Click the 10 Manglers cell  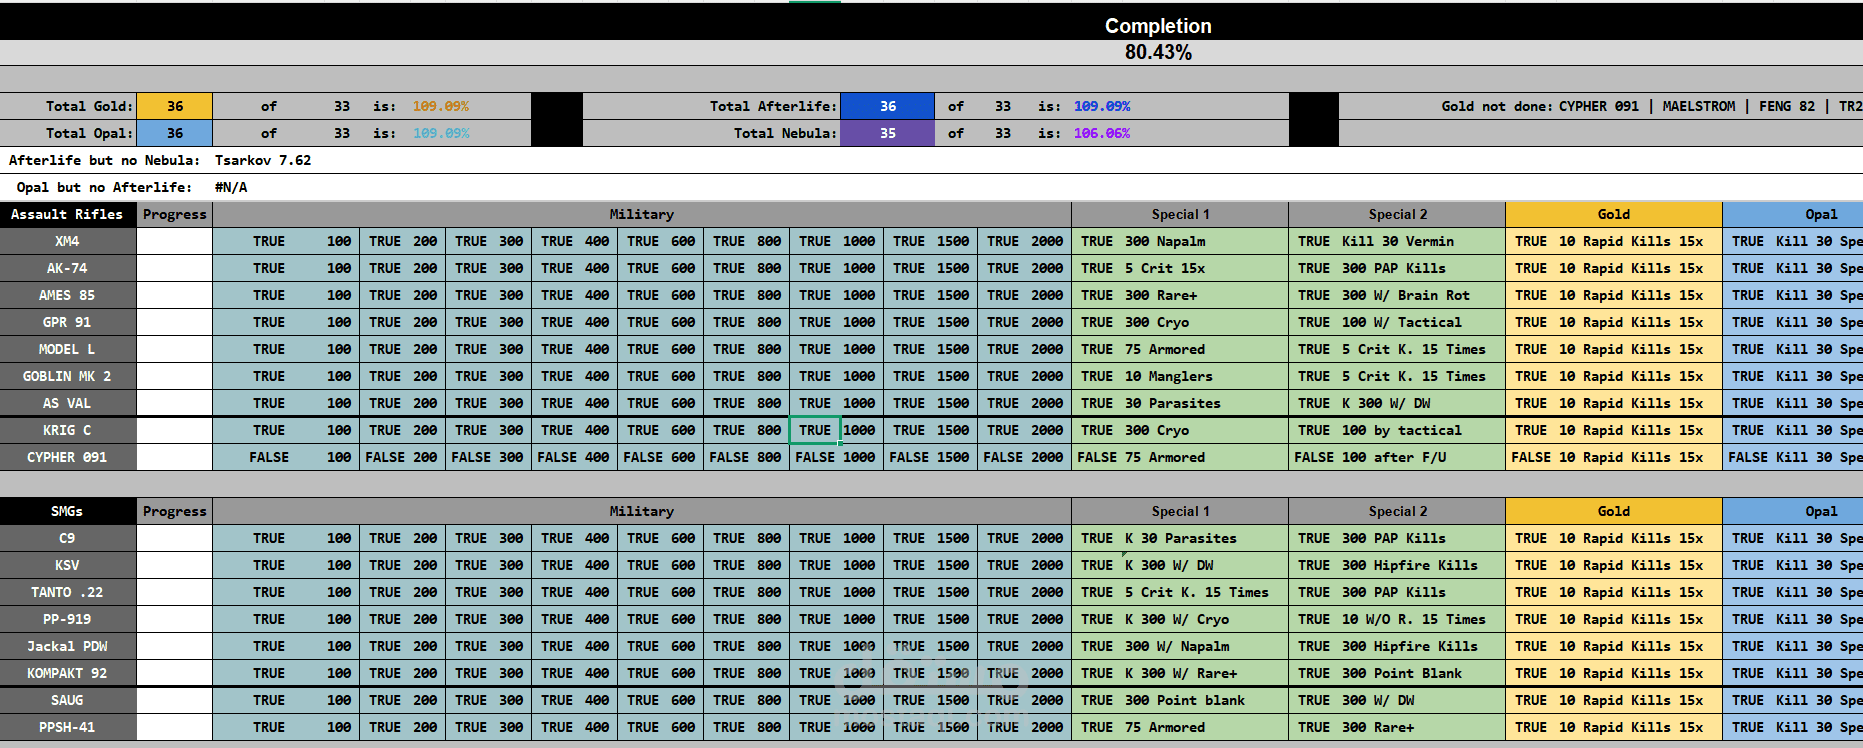tap(1204, 376)
